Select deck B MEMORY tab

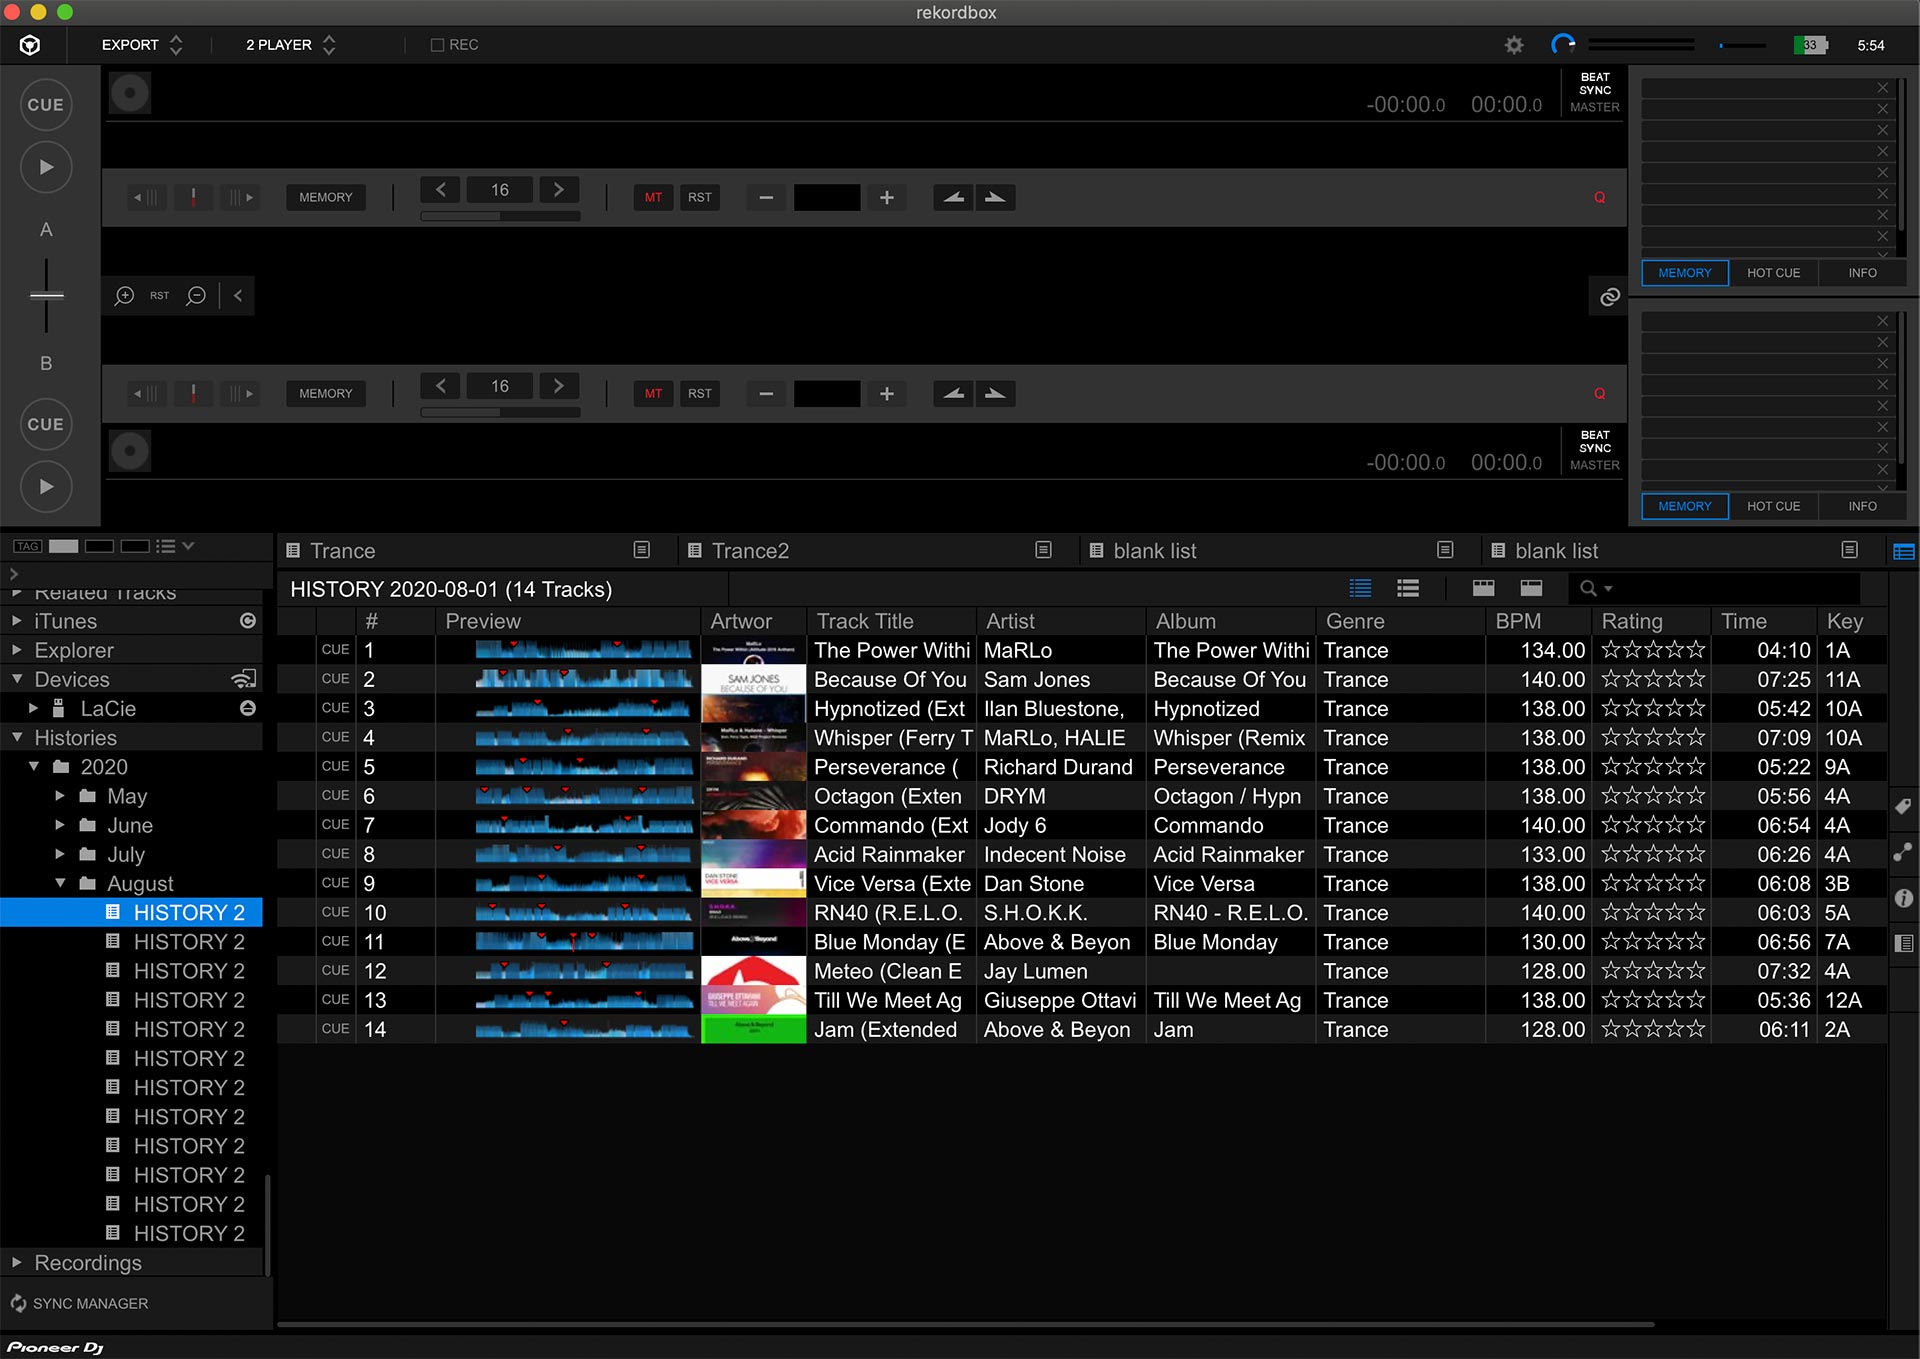1685,507
